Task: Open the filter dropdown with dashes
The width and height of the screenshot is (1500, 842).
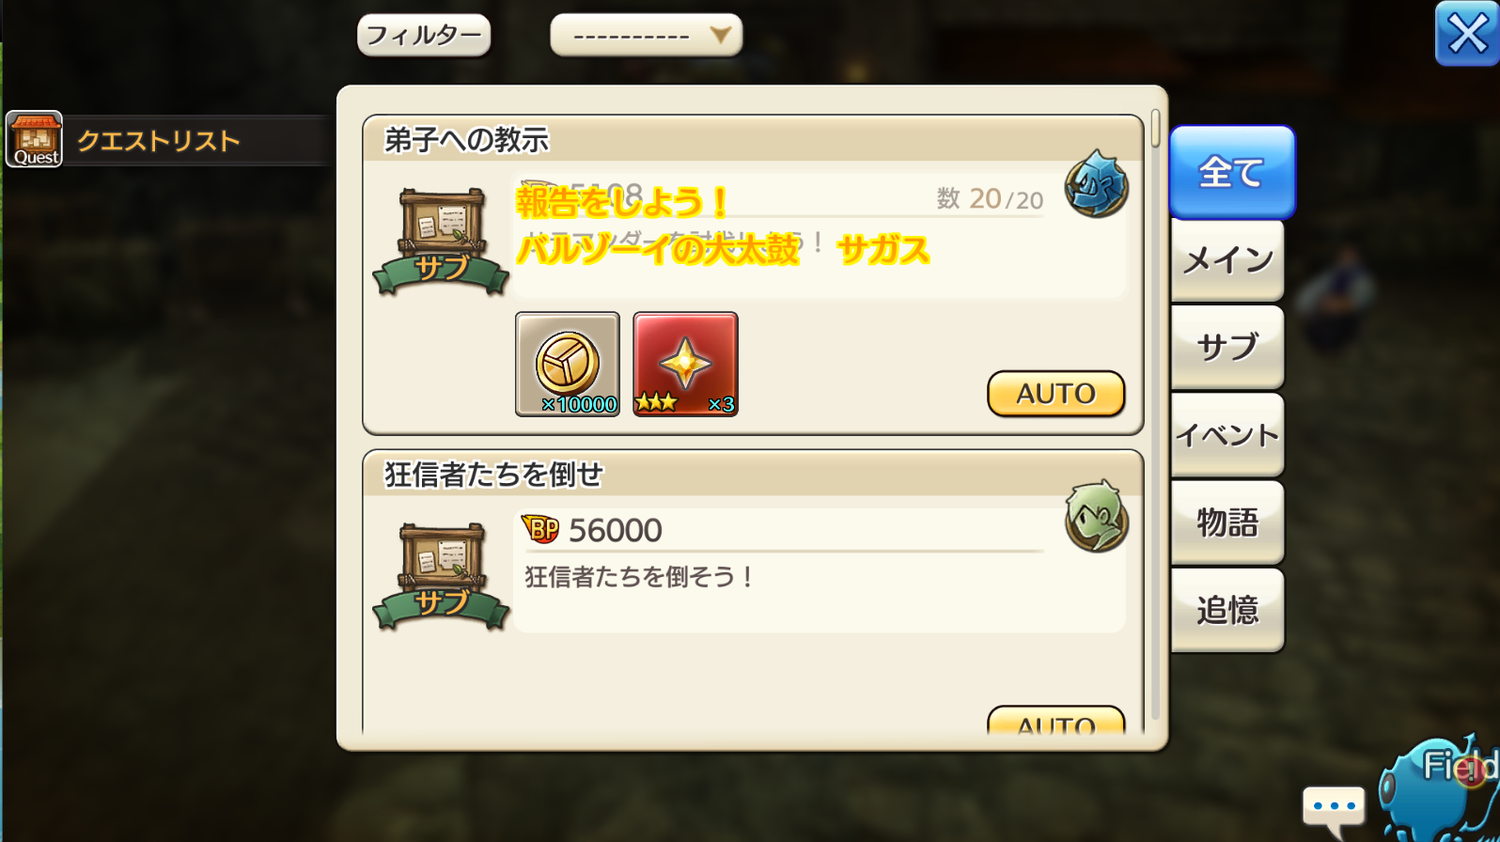Action: (x=646, y=35)
